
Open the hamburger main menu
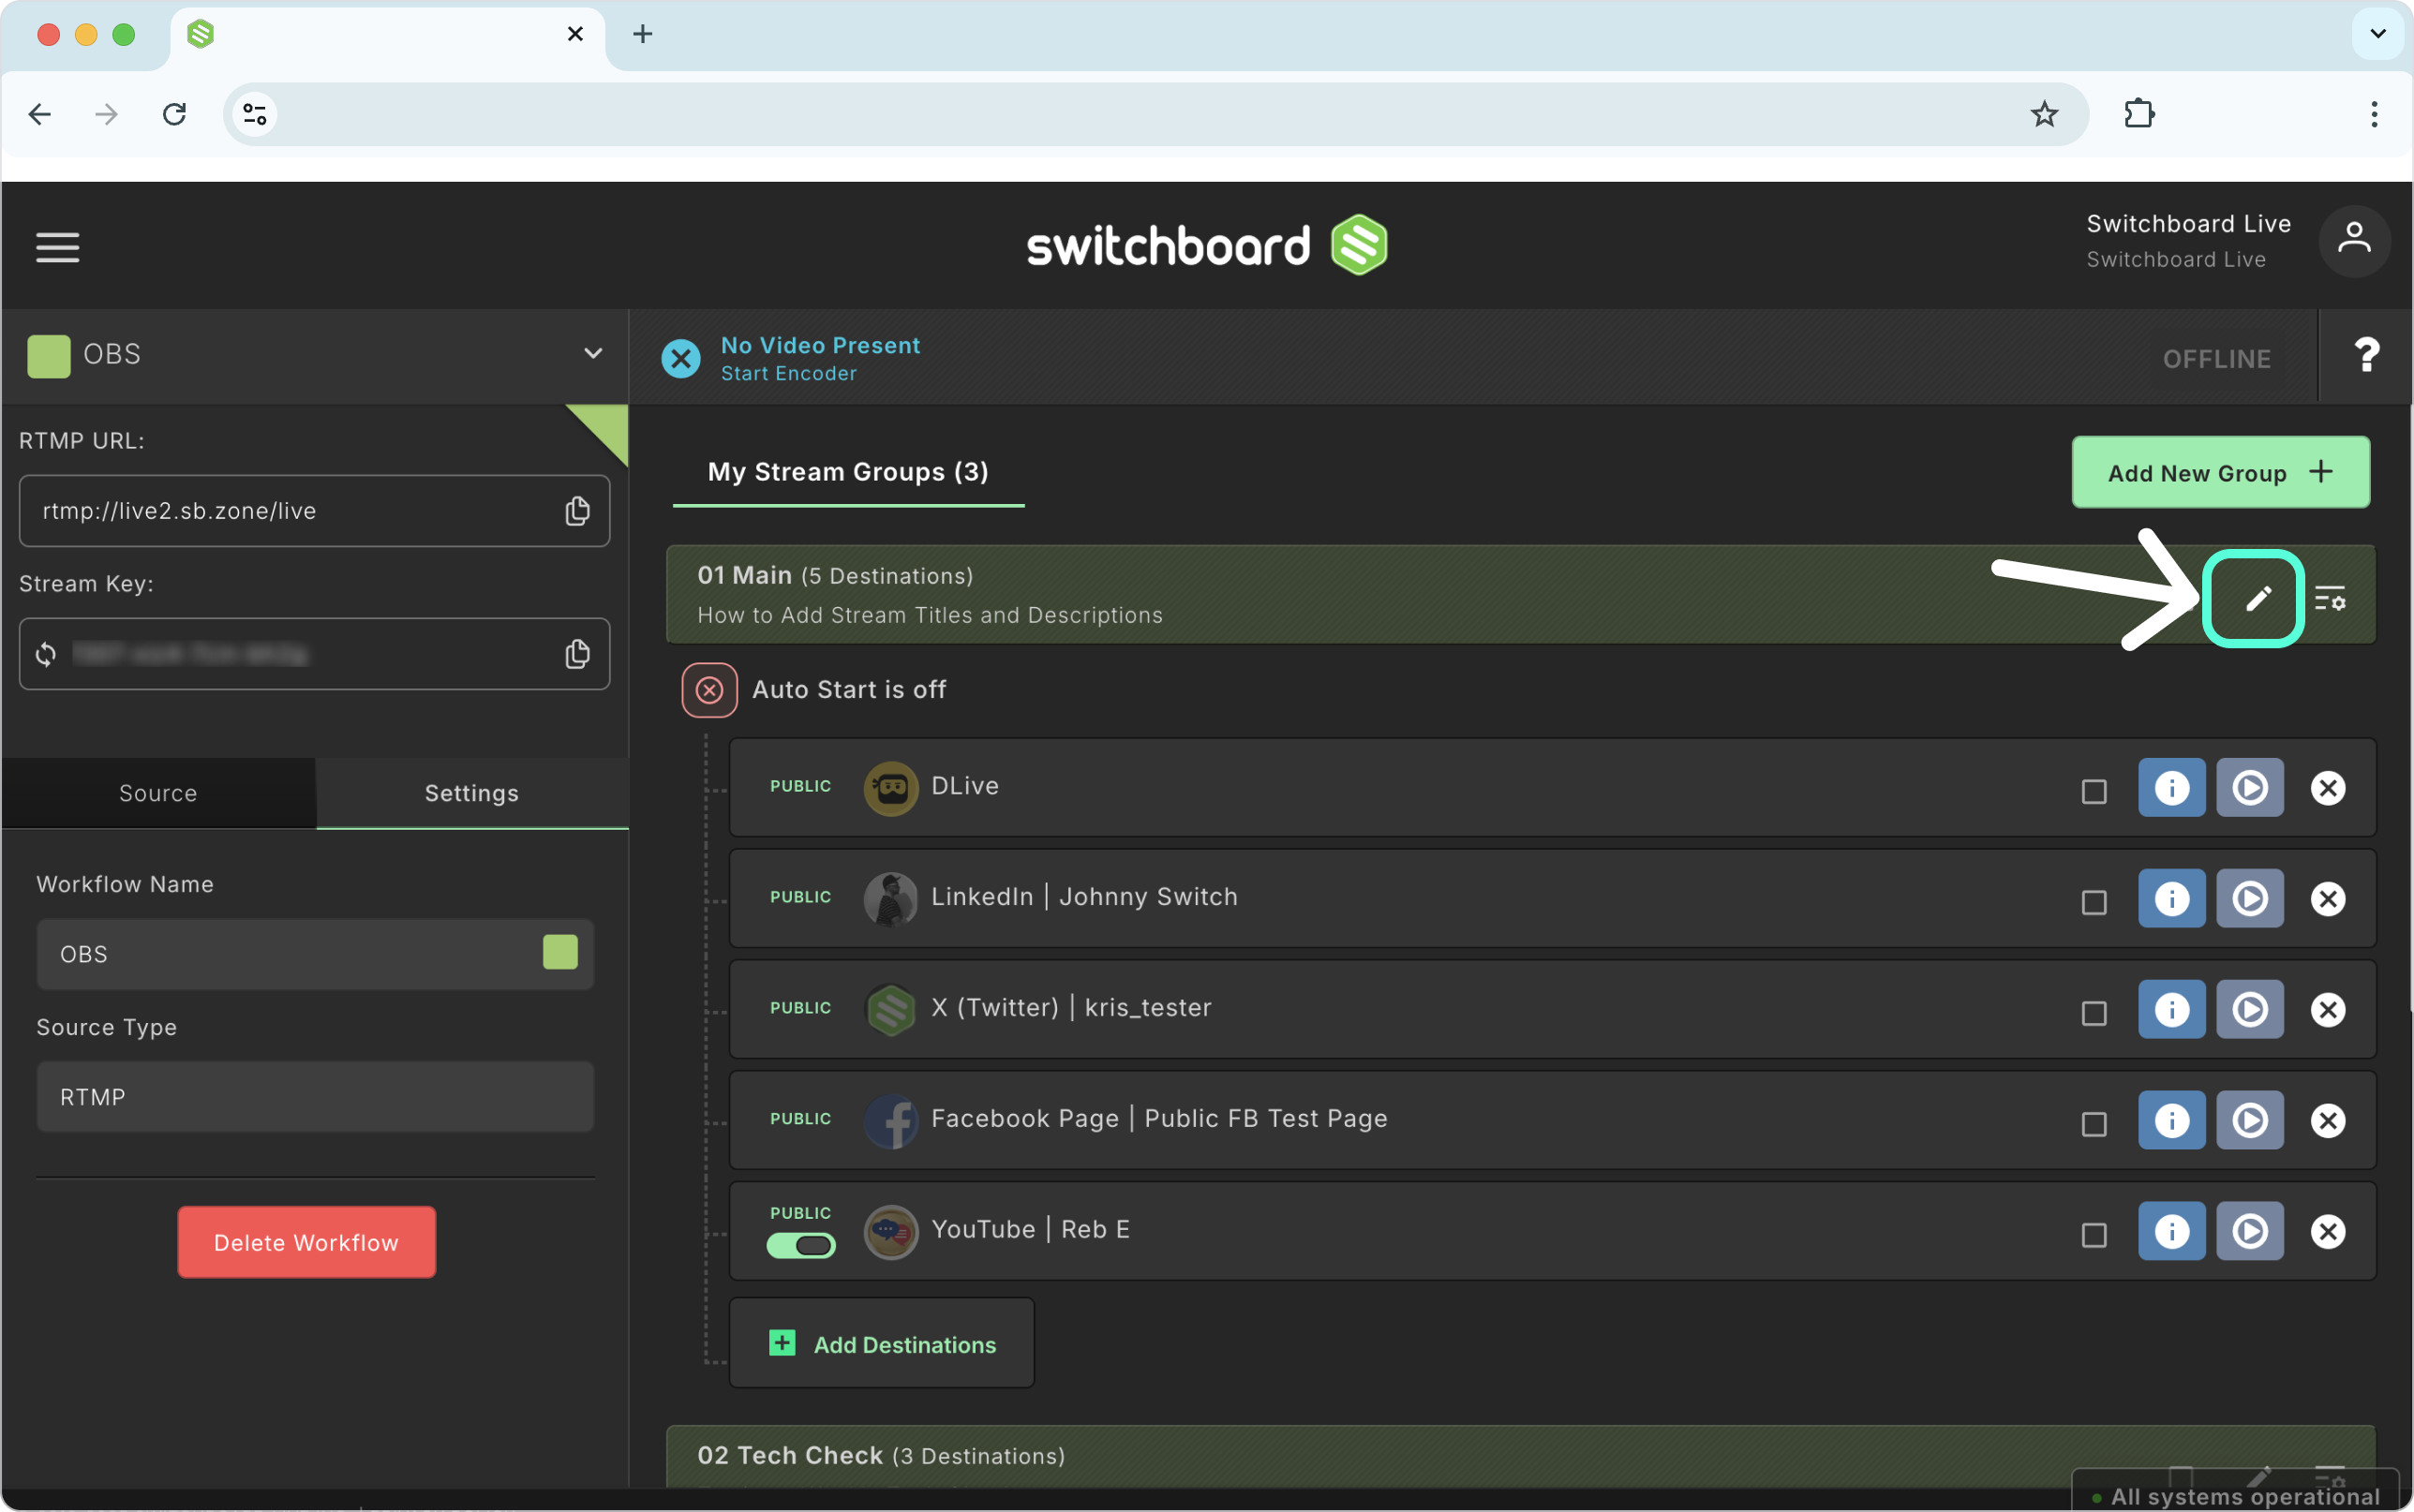tap(57, 247)
